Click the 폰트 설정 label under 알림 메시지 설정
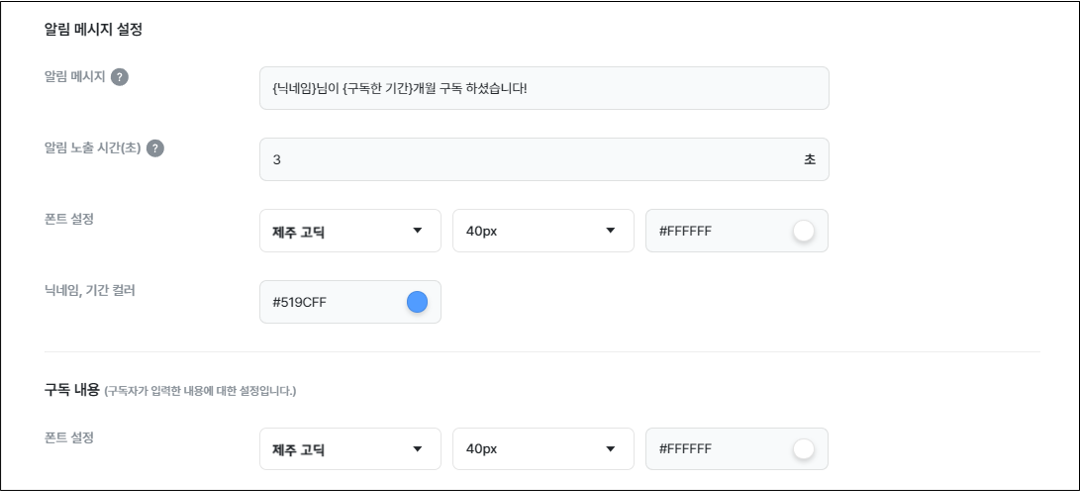Screen dimensions: 1080x491 tap(68, 219)
